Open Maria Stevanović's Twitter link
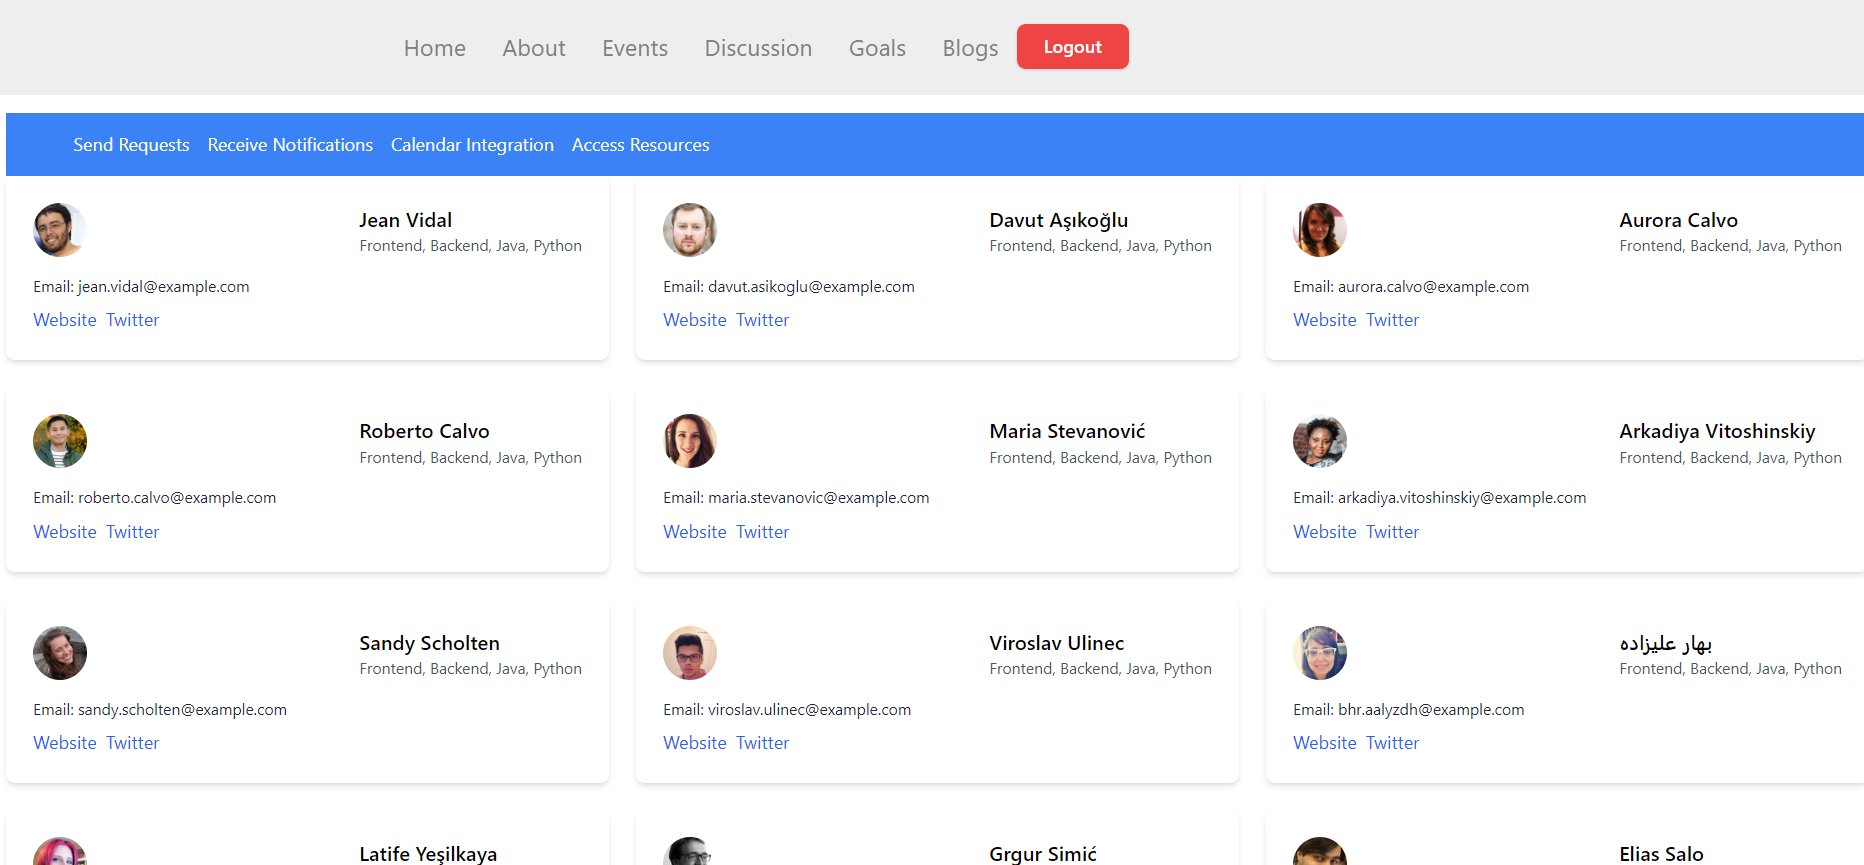This screenshot has width=1864, height=865. pos(763,532)
